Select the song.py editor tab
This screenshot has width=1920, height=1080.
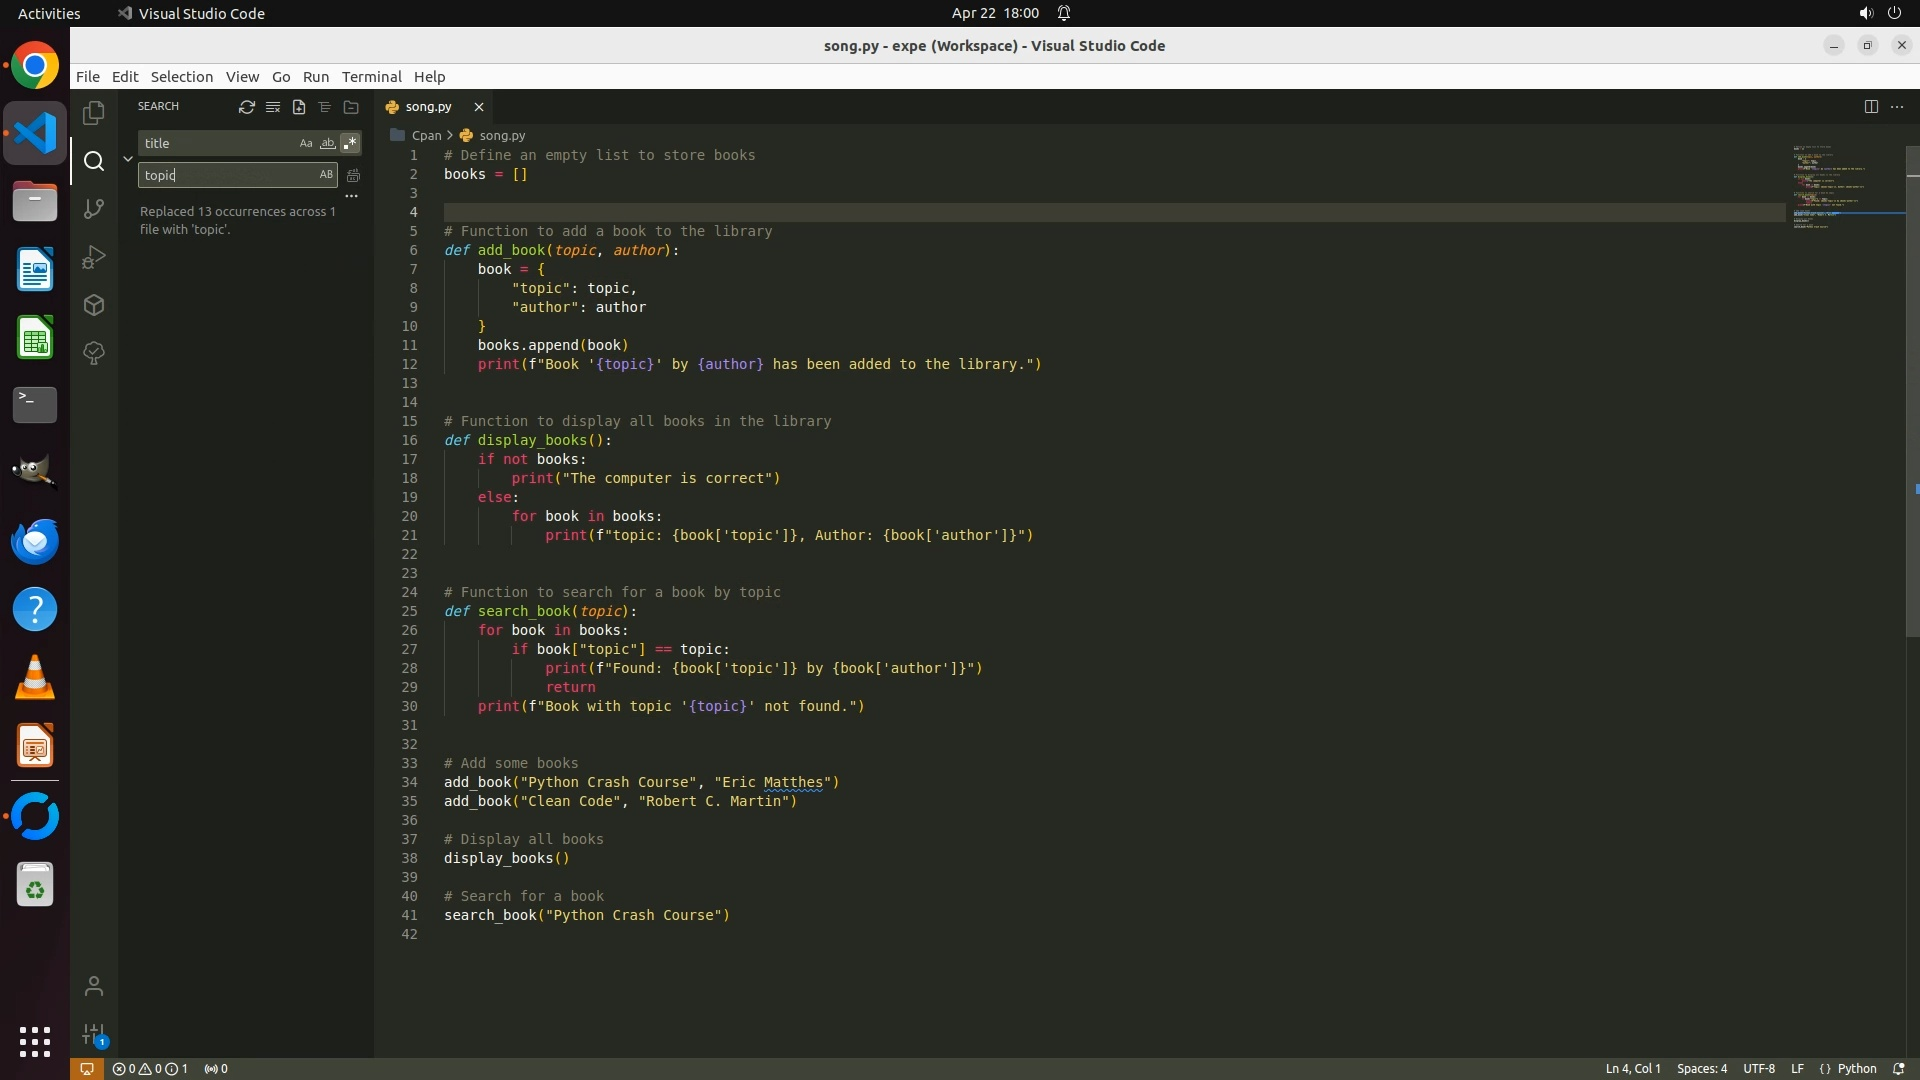click(428, 107)
